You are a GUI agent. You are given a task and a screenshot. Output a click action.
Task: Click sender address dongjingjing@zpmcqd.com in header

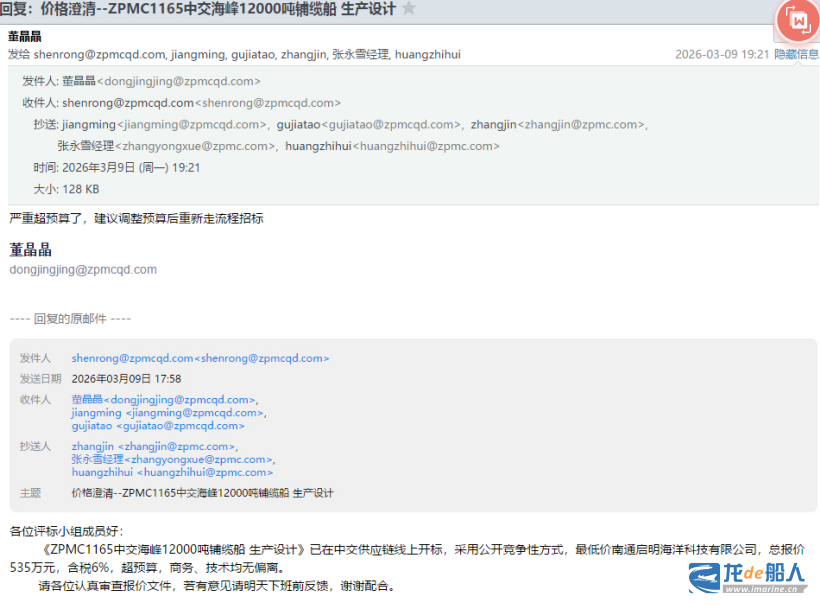[161, 81]
